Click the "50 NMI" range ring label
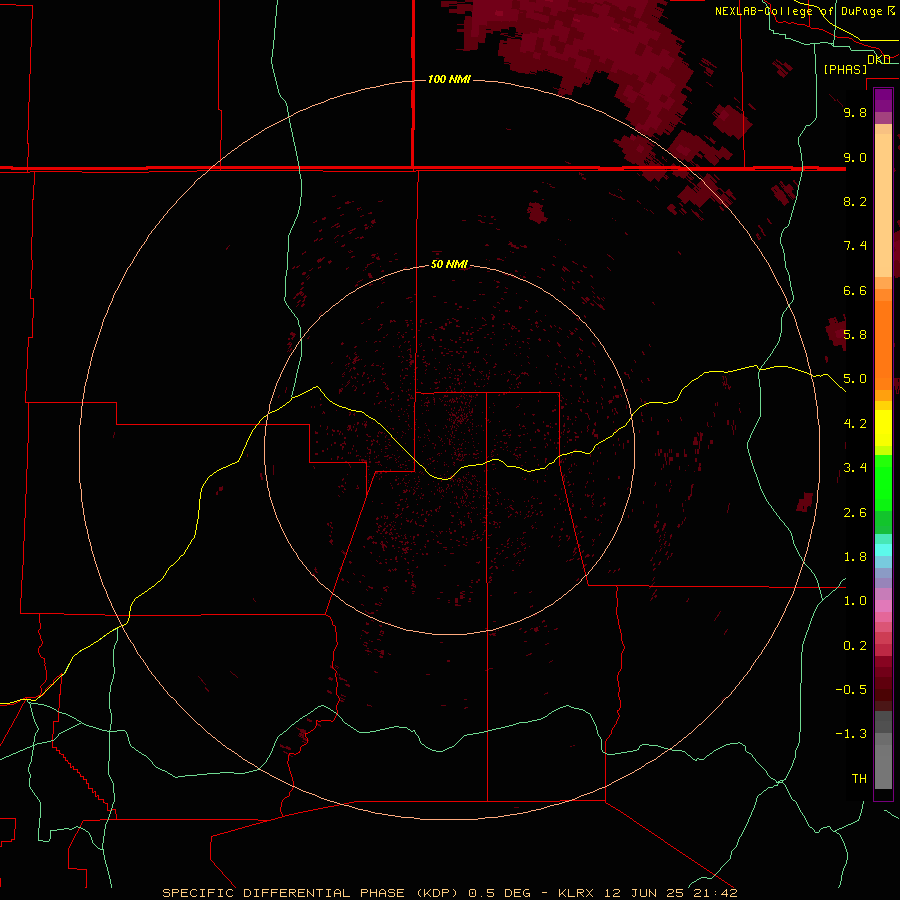Viewport: 900px width, 900px height. (449, 264)
